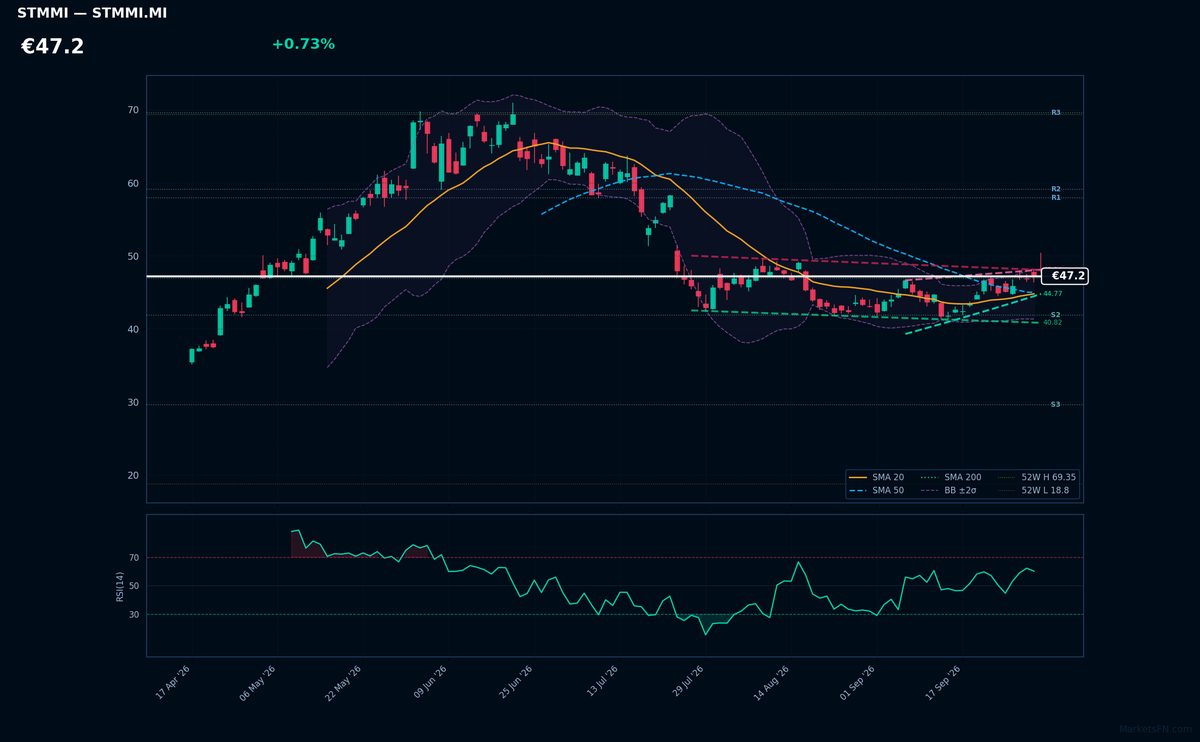Click the 70 level on RSI axis

coord(134,557)
